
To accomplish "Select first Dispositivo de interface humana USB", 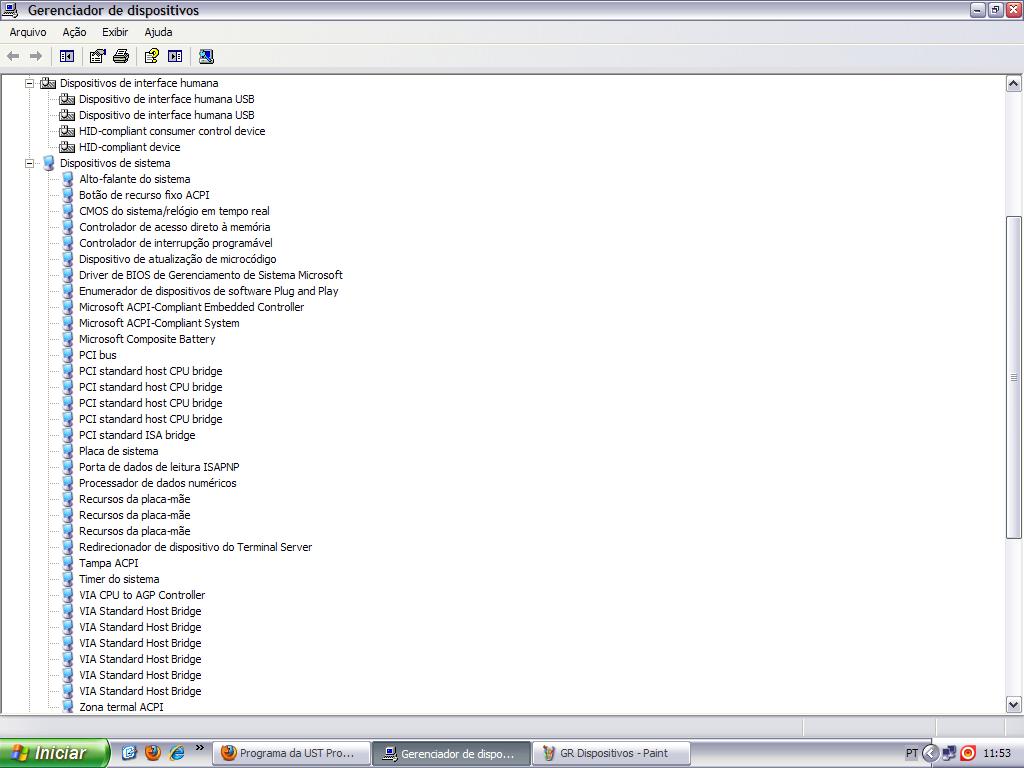I will [x=167, y=99].
